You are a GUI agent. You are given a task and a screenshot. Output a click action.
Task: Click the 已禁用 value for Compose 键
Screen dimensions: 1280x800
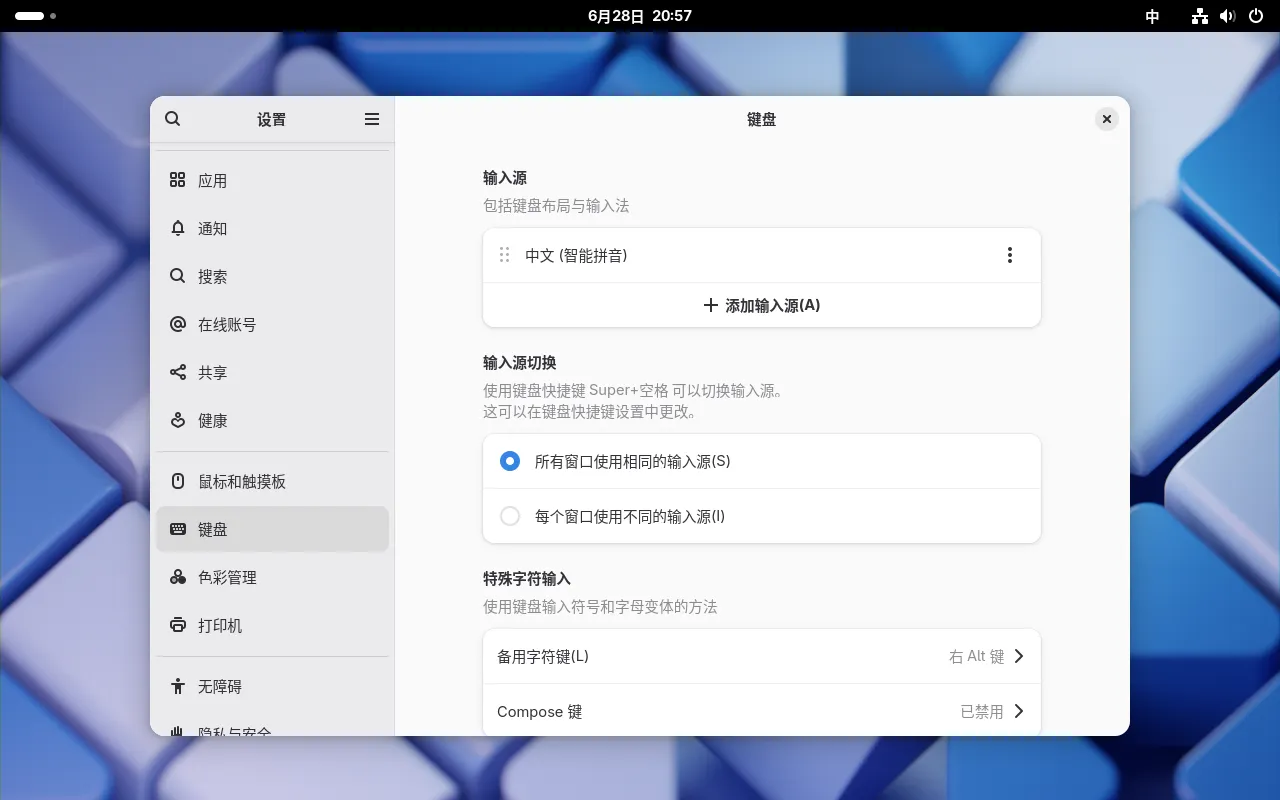coord(982,711)
